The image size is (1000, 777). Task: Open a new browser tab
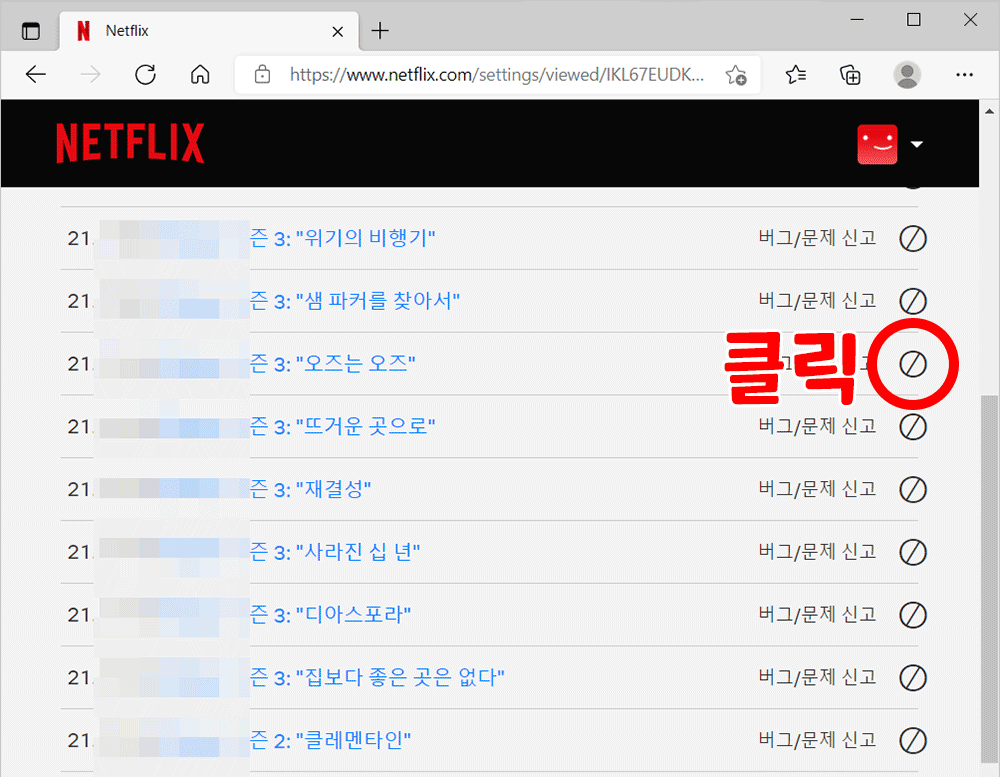pyautogui.click(x=380, y=31)
